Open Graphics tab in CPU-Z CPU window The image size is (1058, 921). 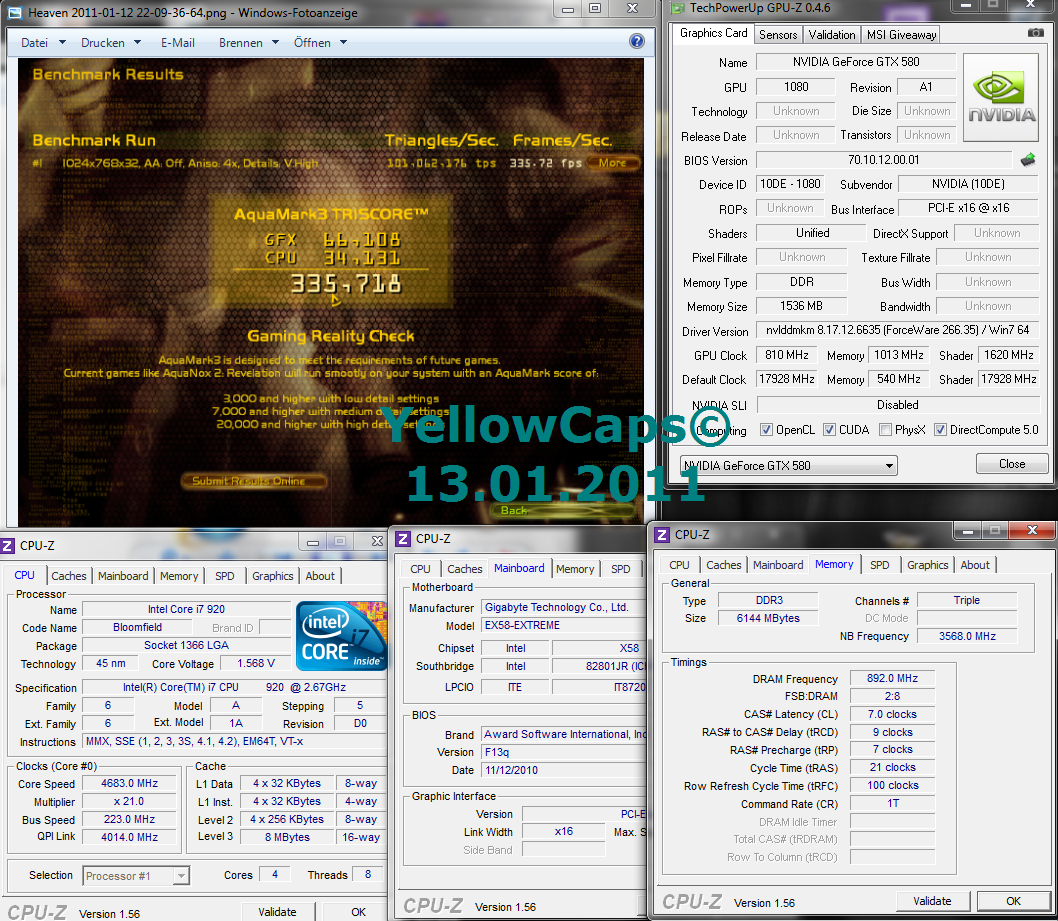(273, 576)
